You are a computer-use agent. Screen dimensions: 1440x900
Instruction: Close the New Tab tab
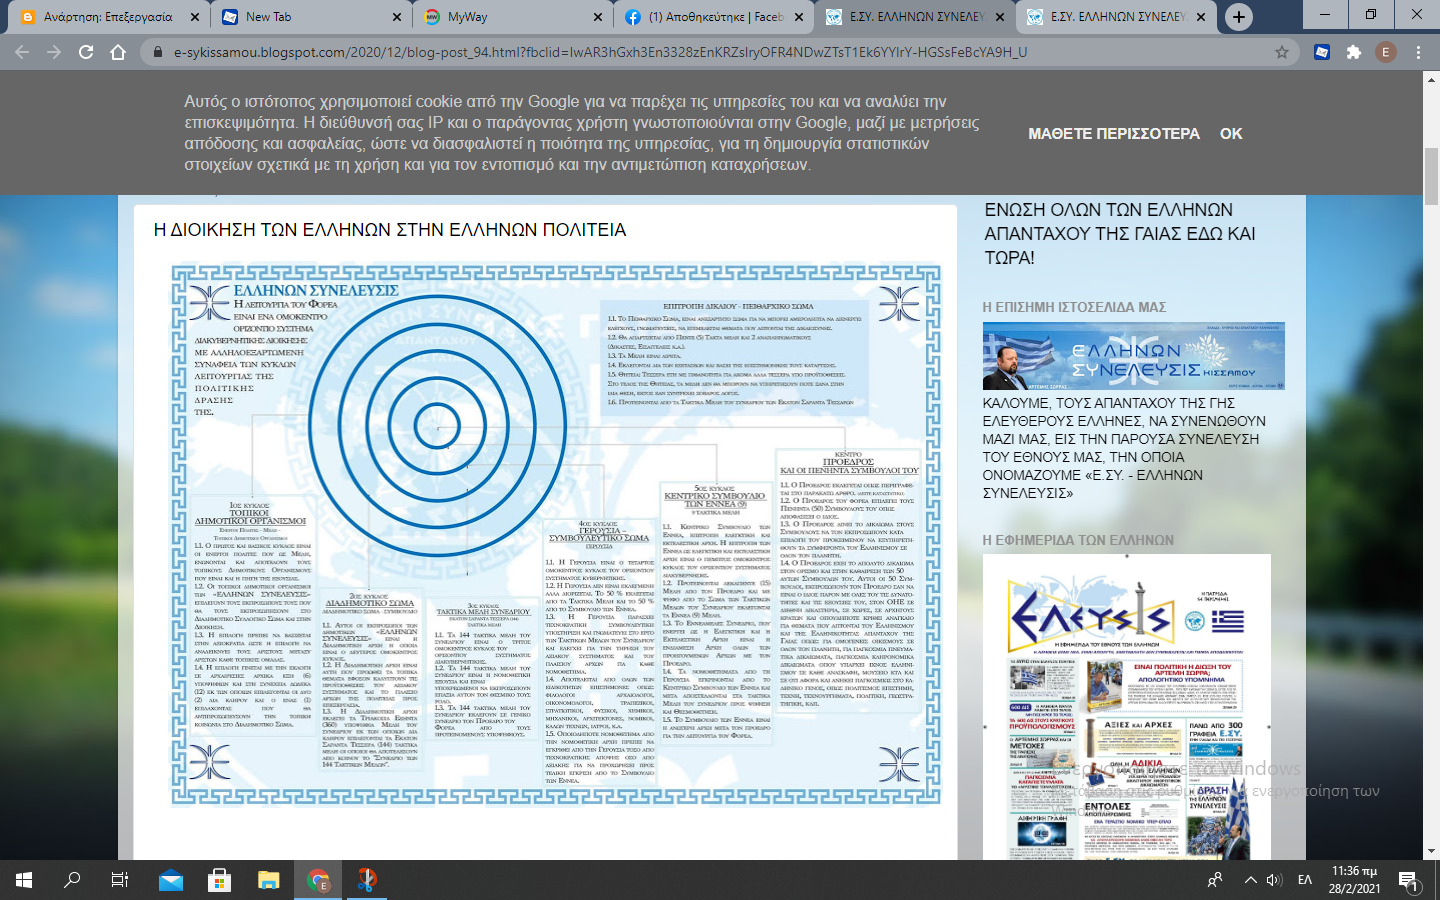397,17
